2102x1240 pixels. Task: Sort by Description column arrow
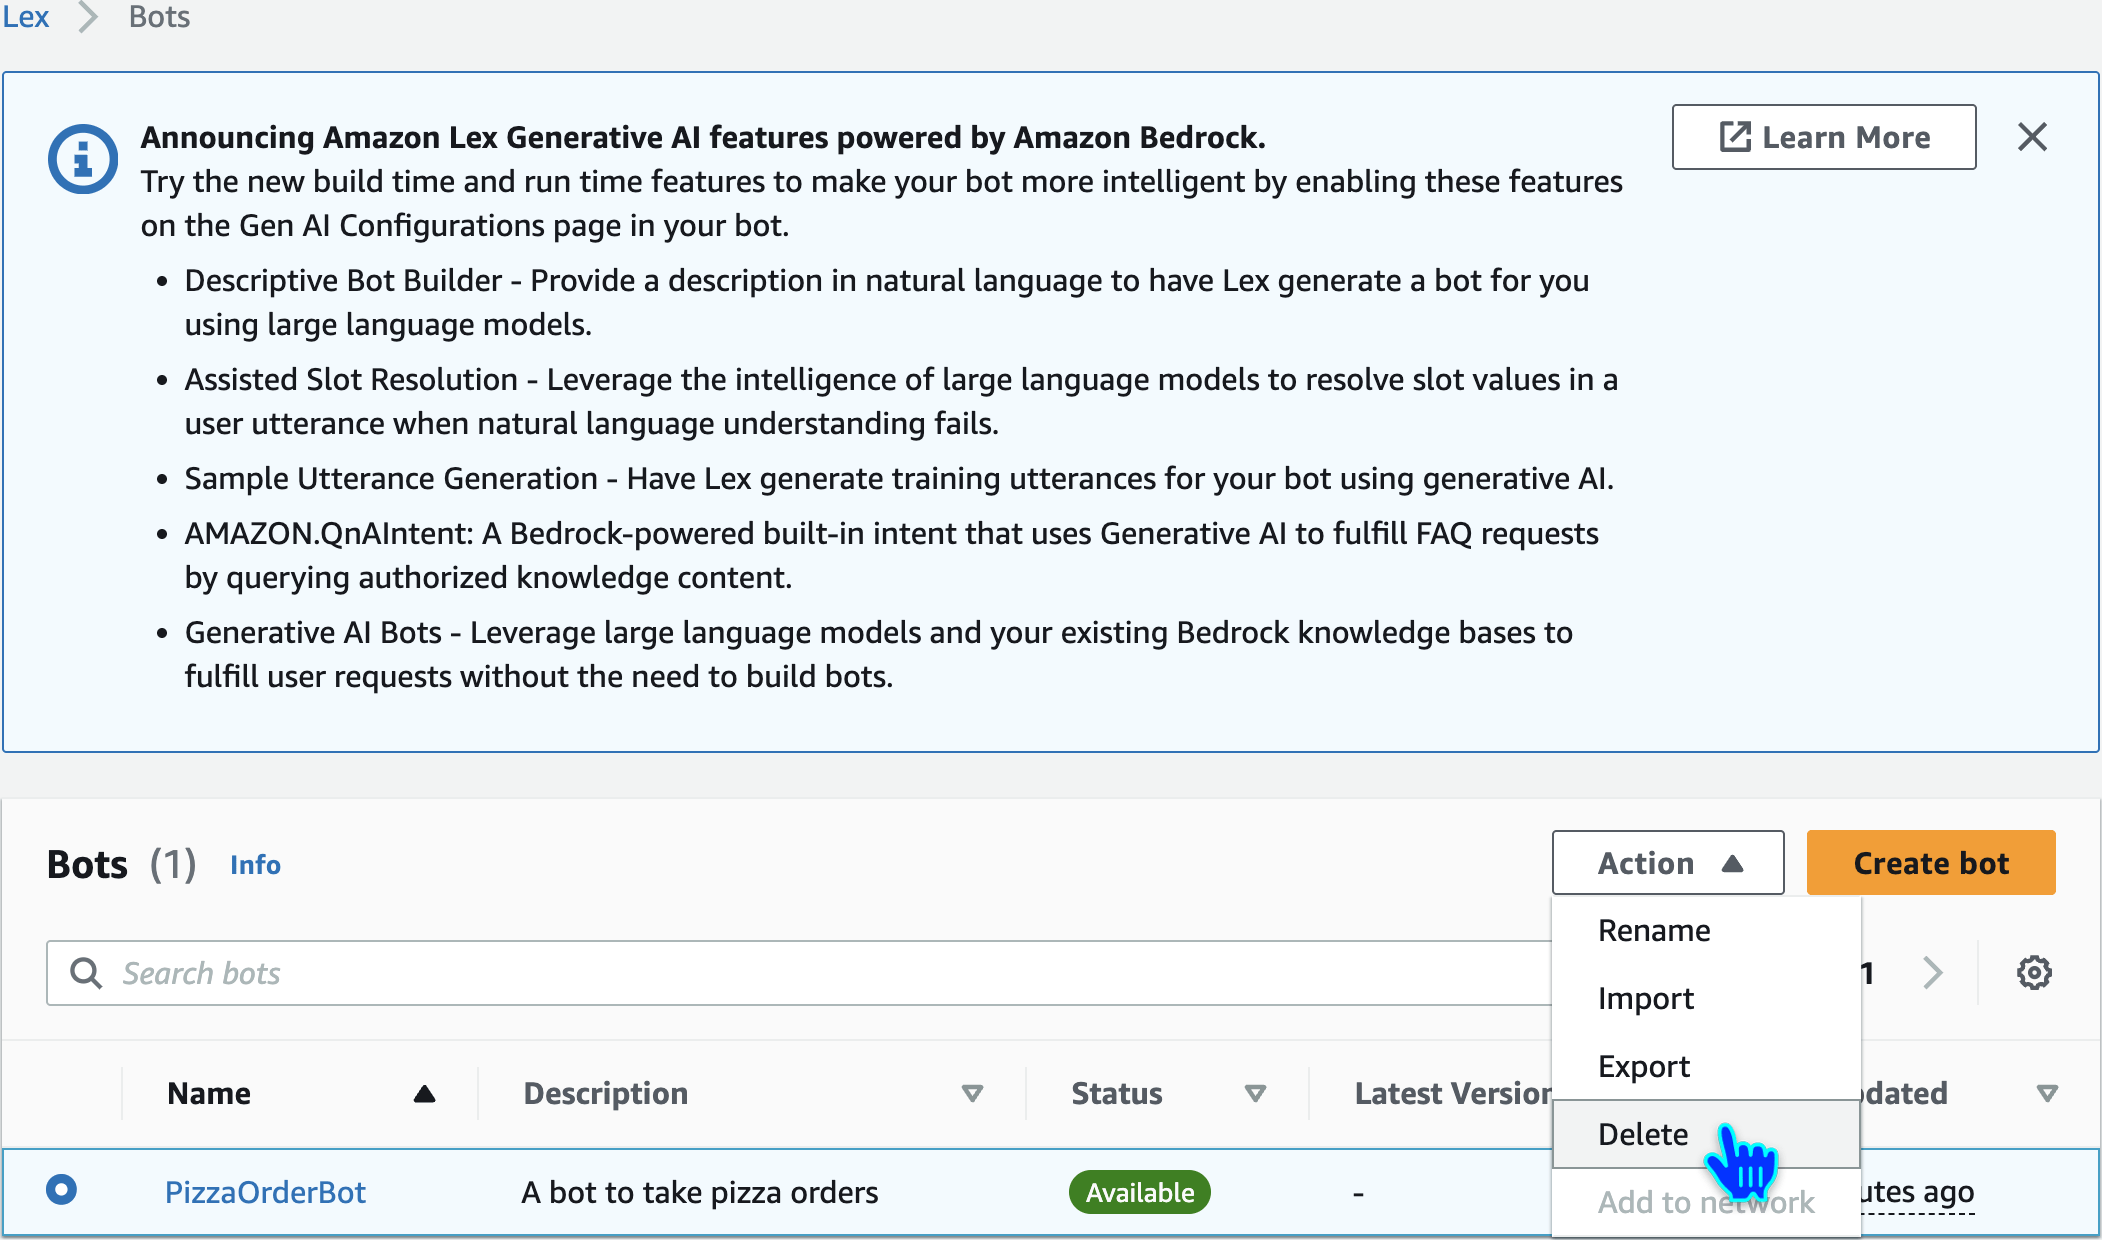[x=971, y=1093]
